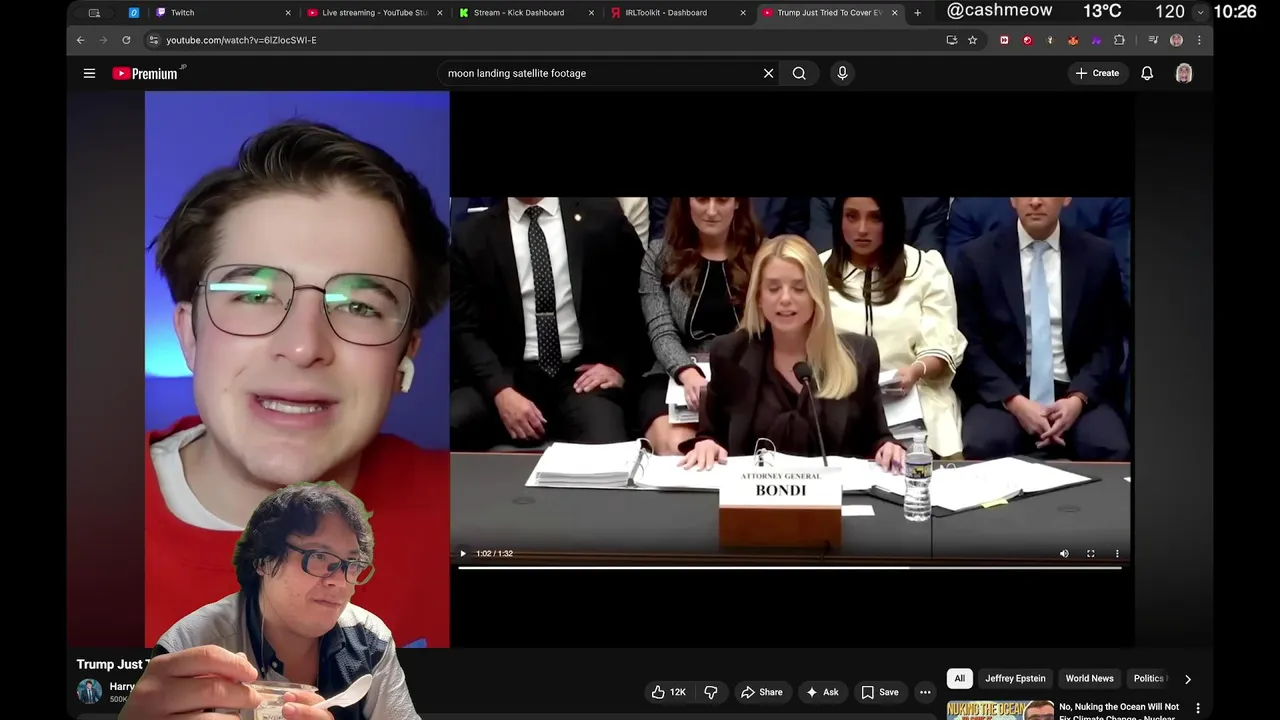The height and width of the screenshot is (720, 1280).
Task: Click the cast or install icon in address bar
Action: click(951, 40)
